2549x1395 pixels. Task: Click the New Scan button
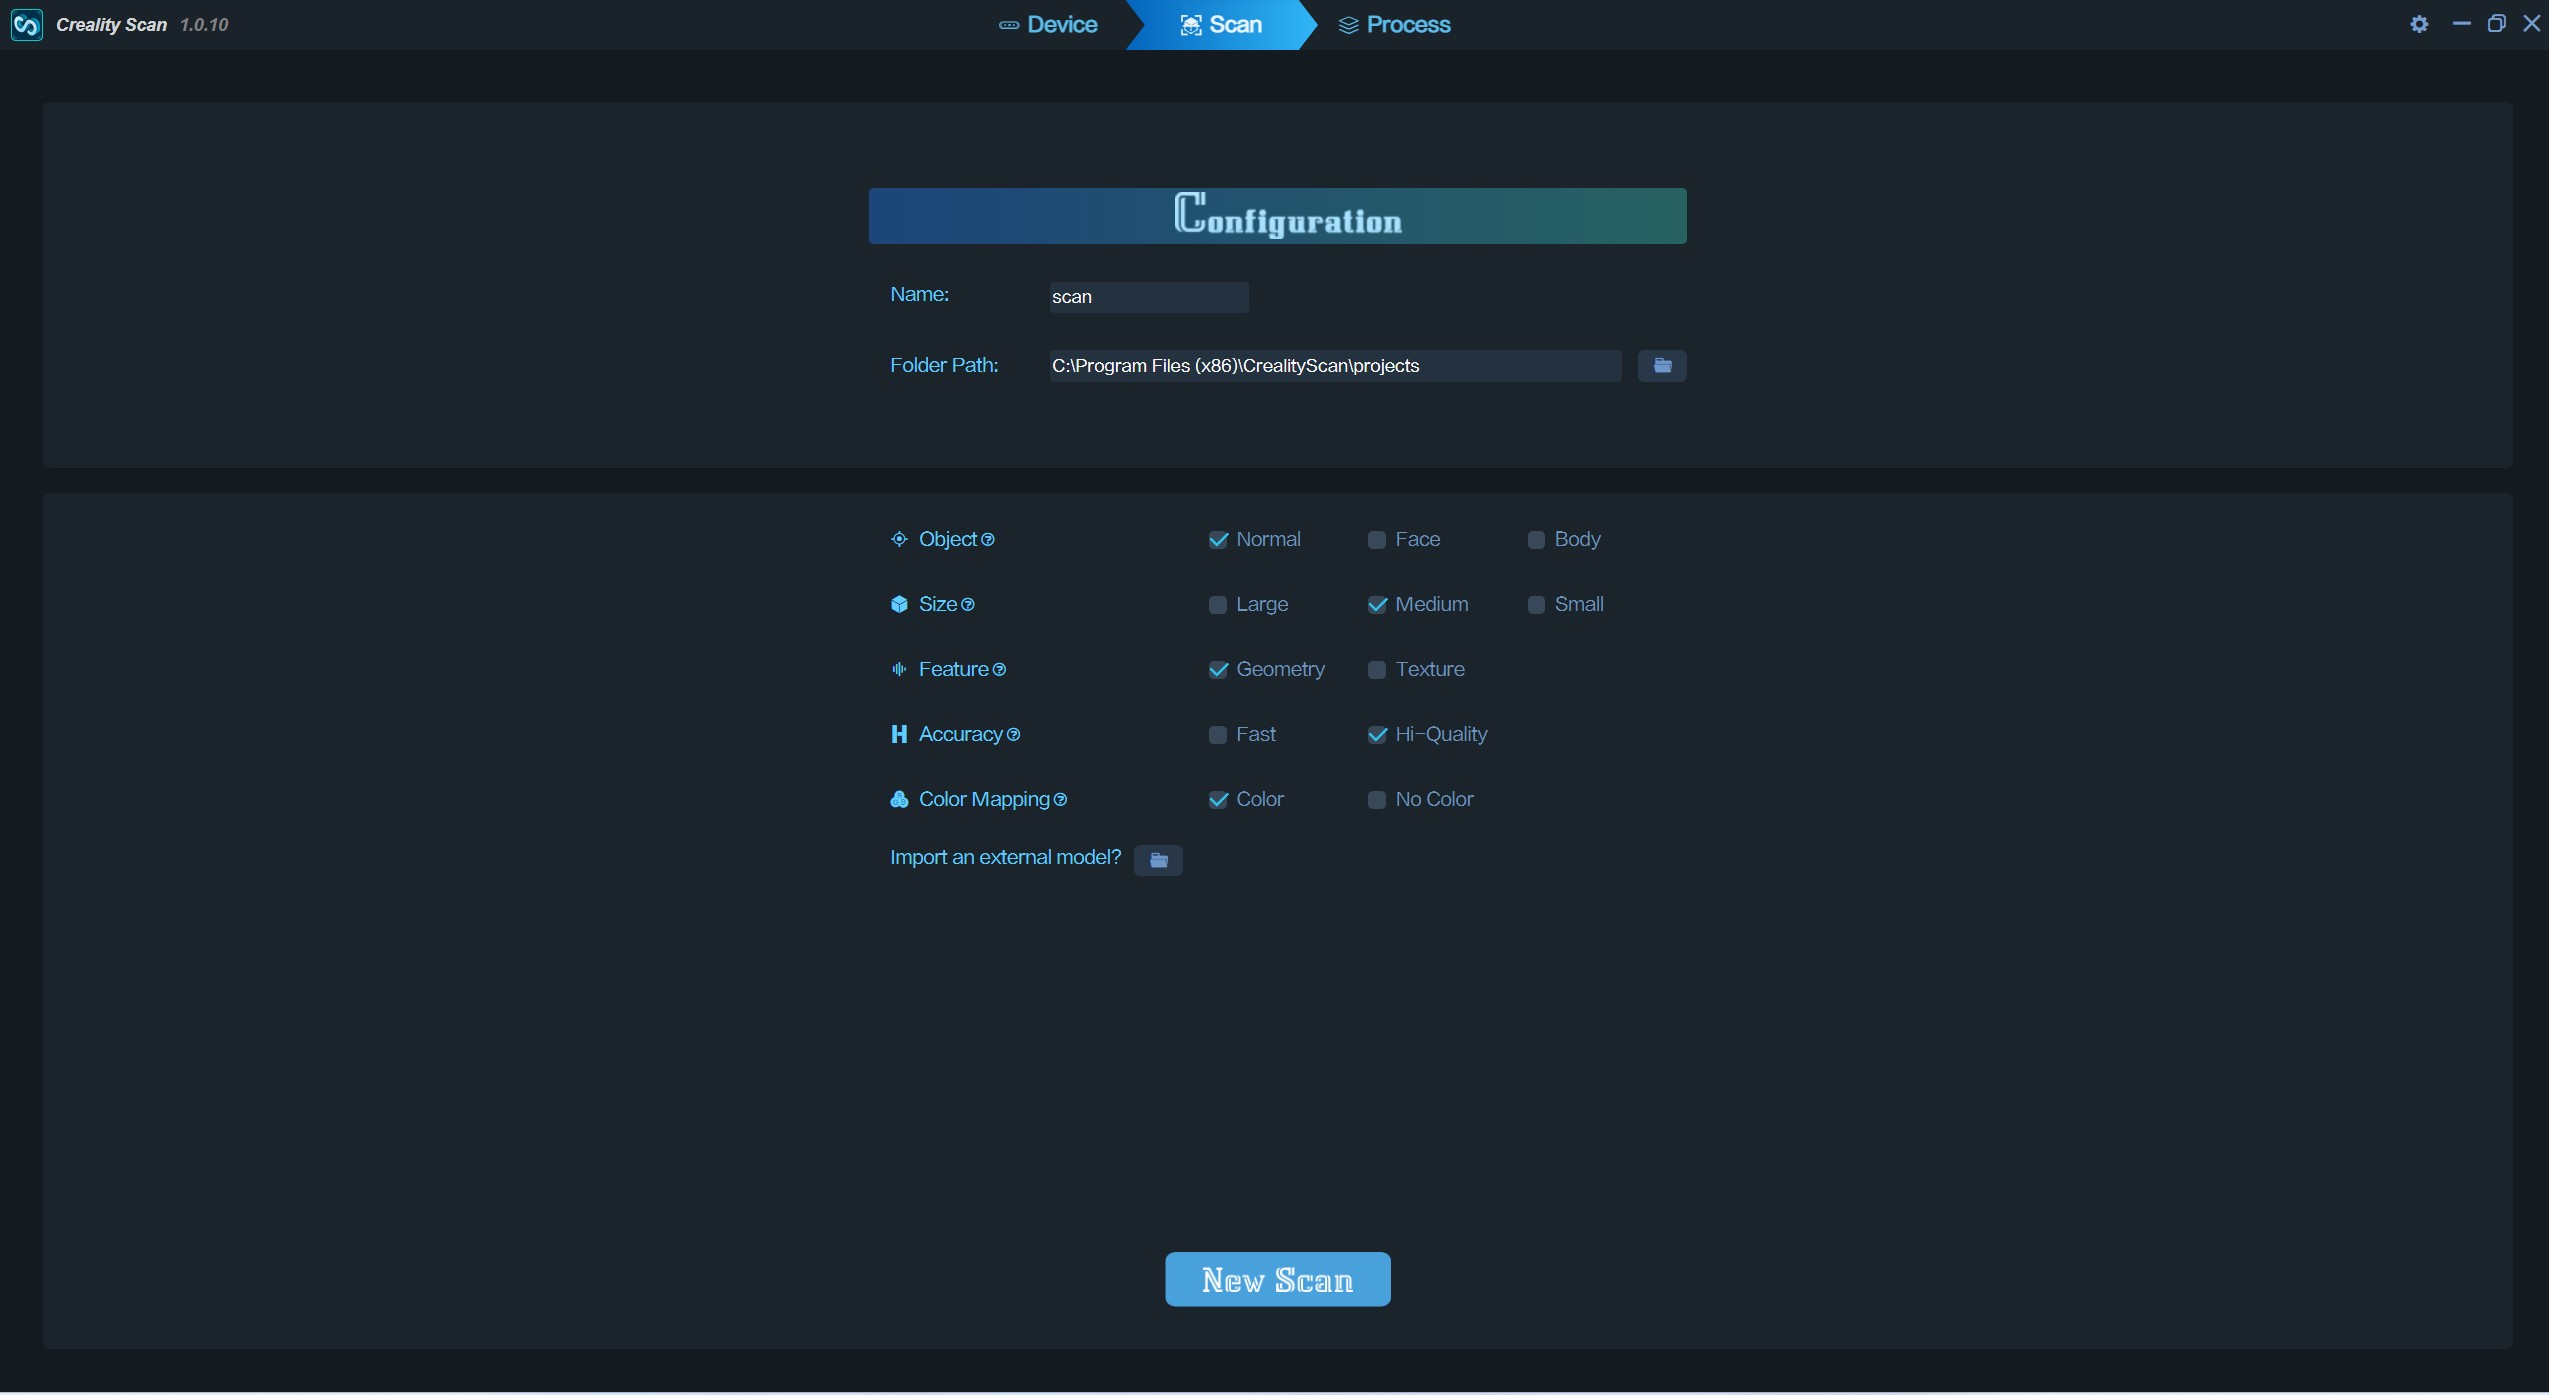point(1277,1279)
